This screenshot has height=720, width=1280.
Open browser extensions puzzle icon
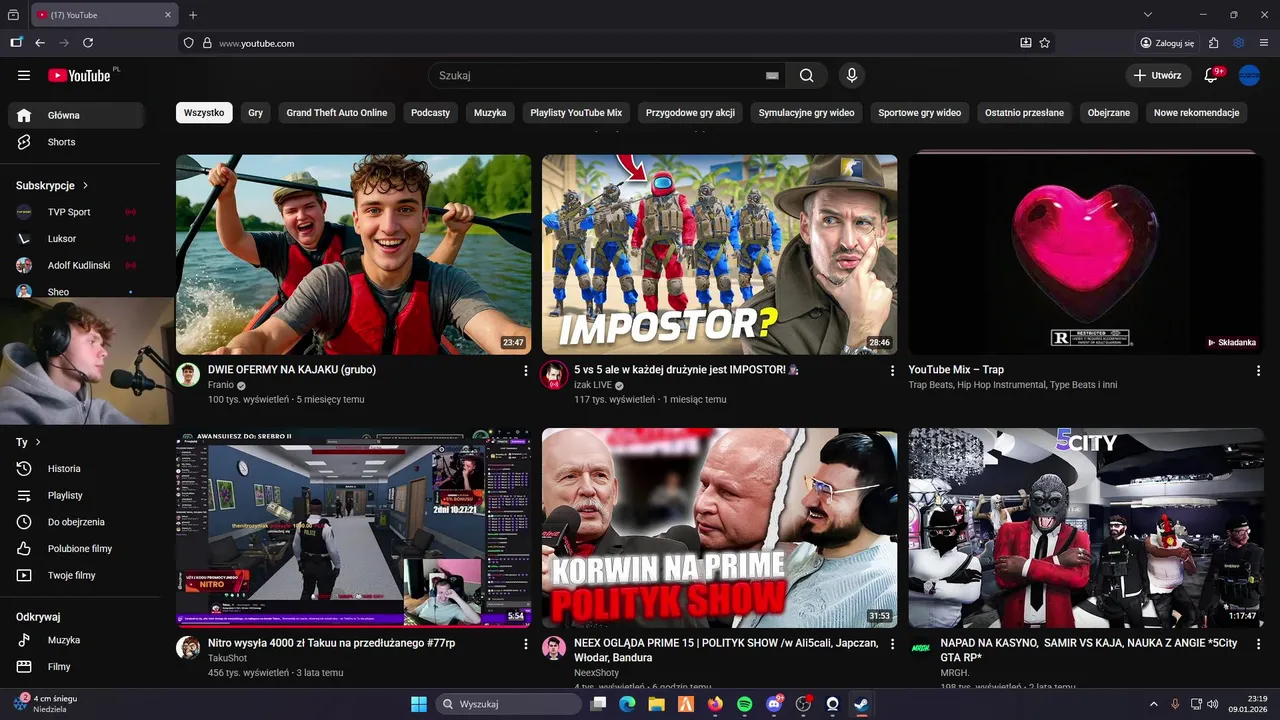pyautogui.click(x=1213, y=43)
